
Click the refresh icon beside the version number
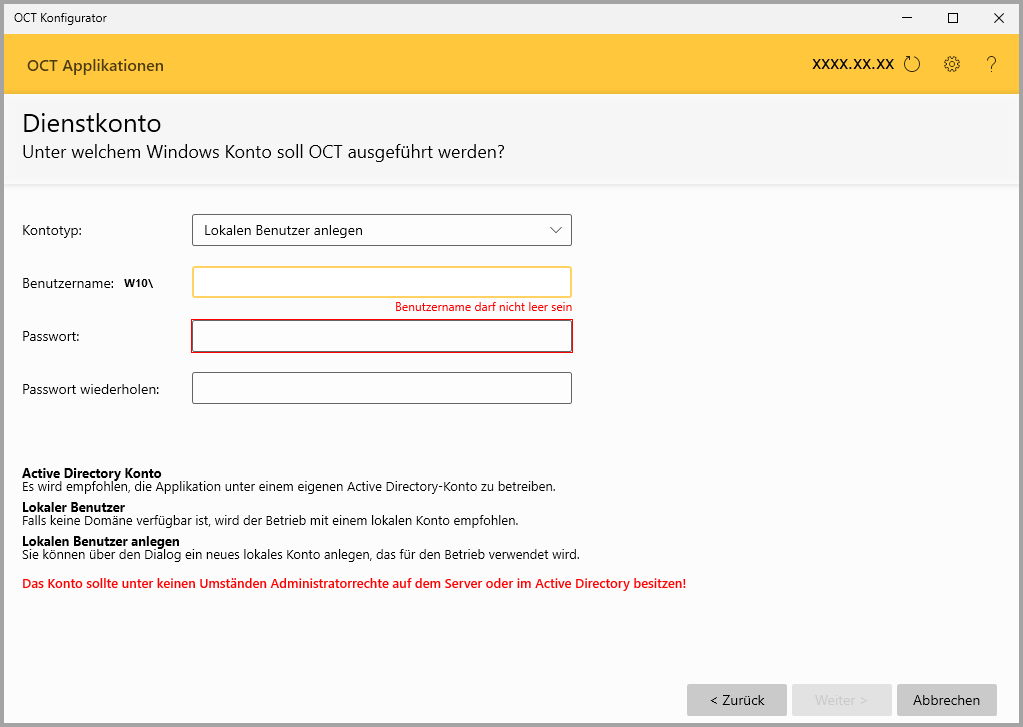pos(911,65)
